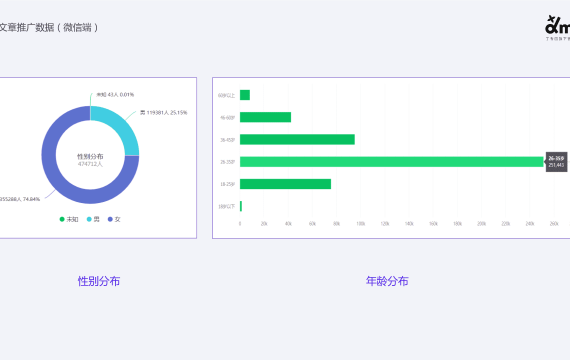Viewport: 570px width, 360px height.
Task: Select the 26-35岁 age bar
Action: pyautogui.click(x=392, y=162)
